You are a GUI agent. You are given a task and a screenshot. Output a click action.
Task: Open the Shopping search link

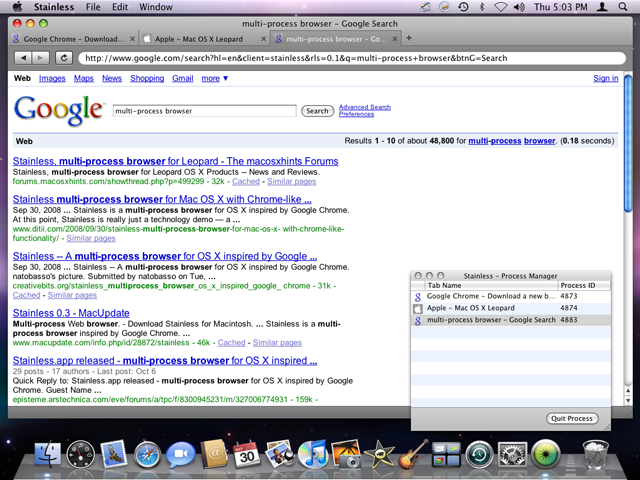[x=147, y=78]
